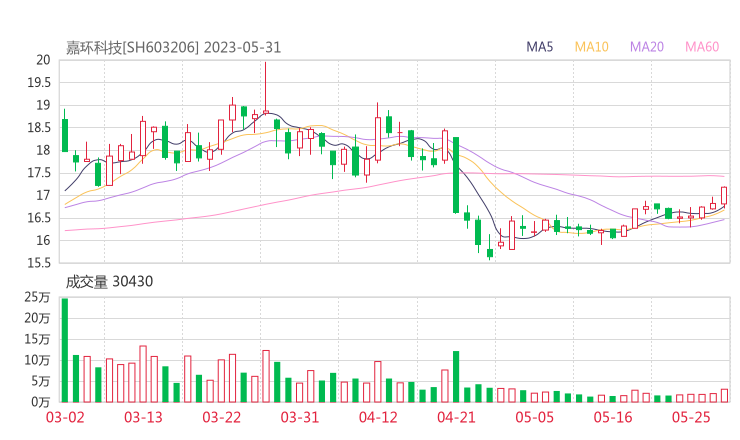Click the 03-22 date axis label
The height and width of the screenshot is (440, 740).
click(x=221, y=417)
